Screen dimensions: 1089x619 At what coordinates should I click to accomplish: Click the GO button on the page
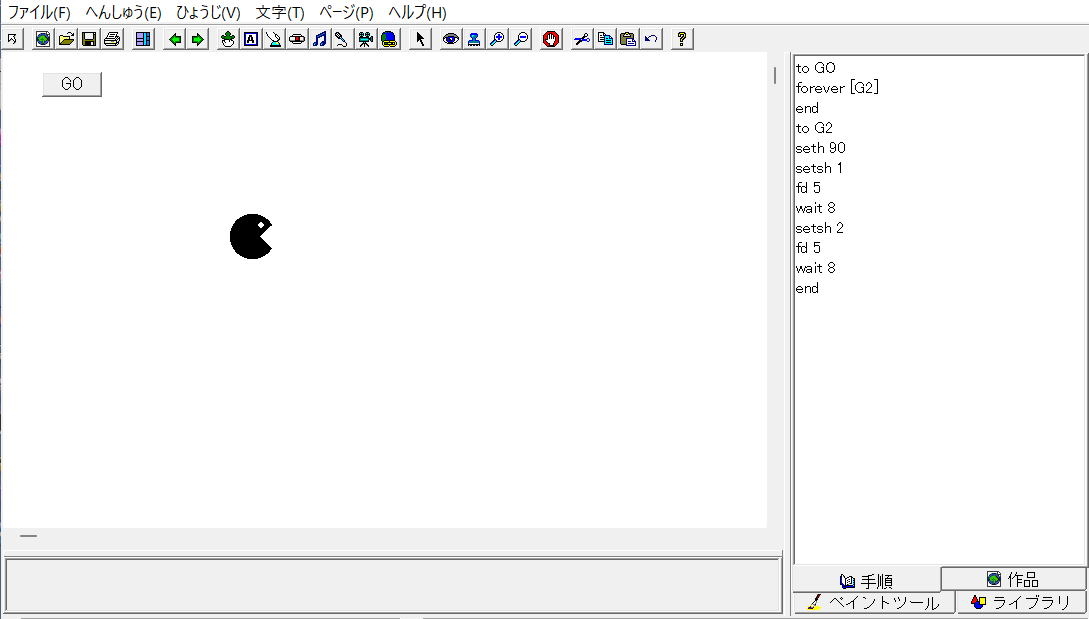[72, 84]
